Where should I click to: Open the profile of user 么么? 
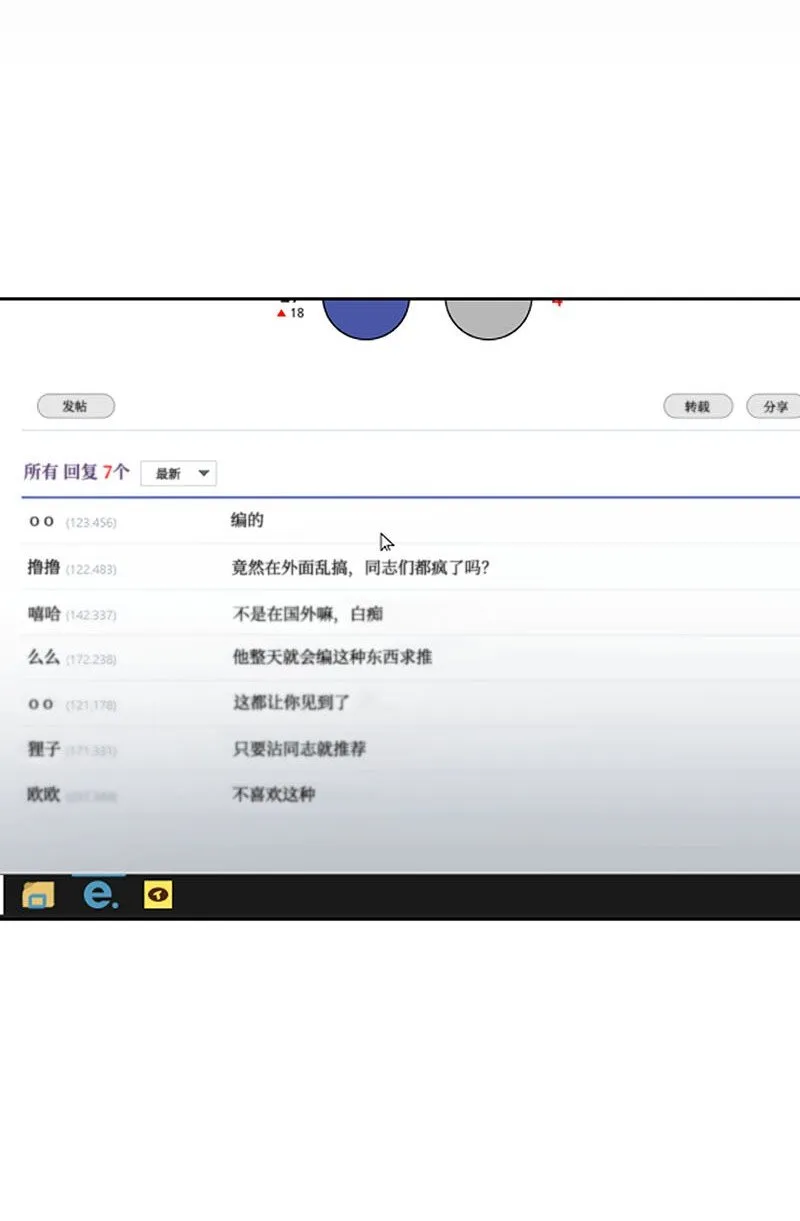coord(44,658)
